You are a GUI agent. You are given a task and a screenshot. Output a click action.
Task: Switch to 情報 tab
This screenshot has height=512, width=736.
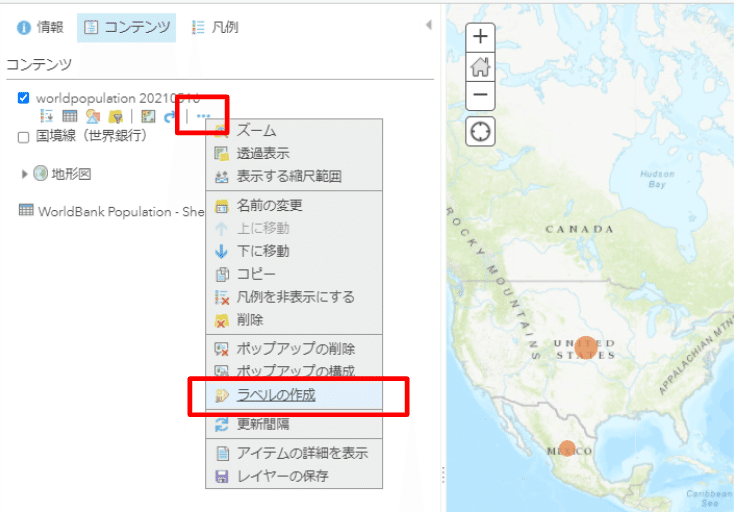[x=40, y=27]
